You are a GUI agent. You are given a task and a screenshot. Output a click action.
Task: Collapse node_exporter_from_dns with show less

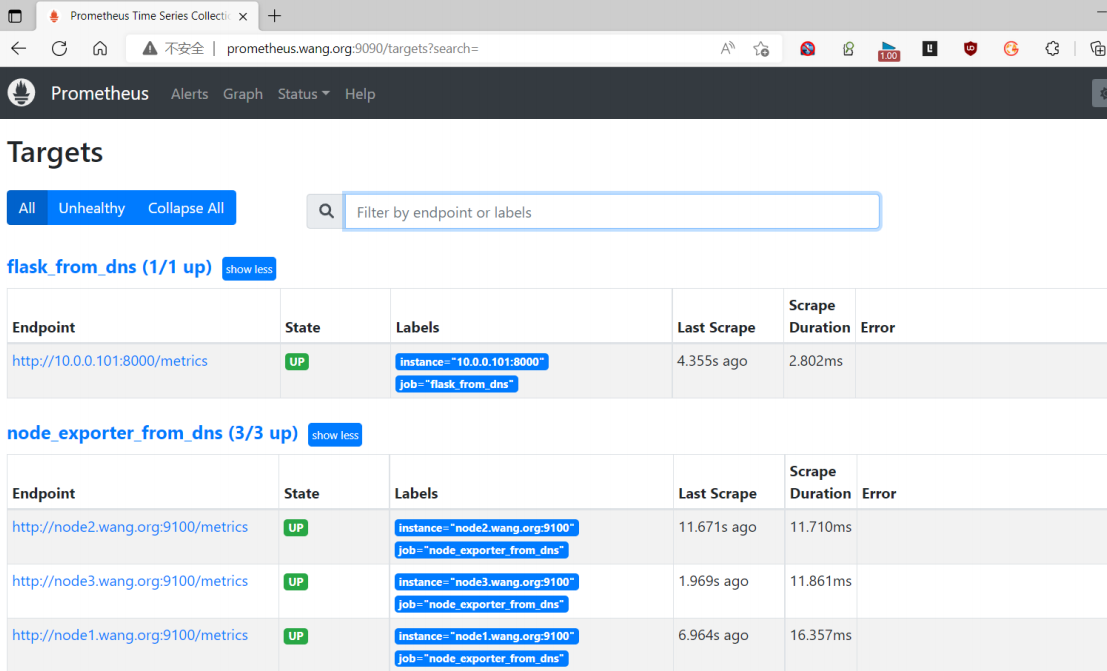click(335, 435)
